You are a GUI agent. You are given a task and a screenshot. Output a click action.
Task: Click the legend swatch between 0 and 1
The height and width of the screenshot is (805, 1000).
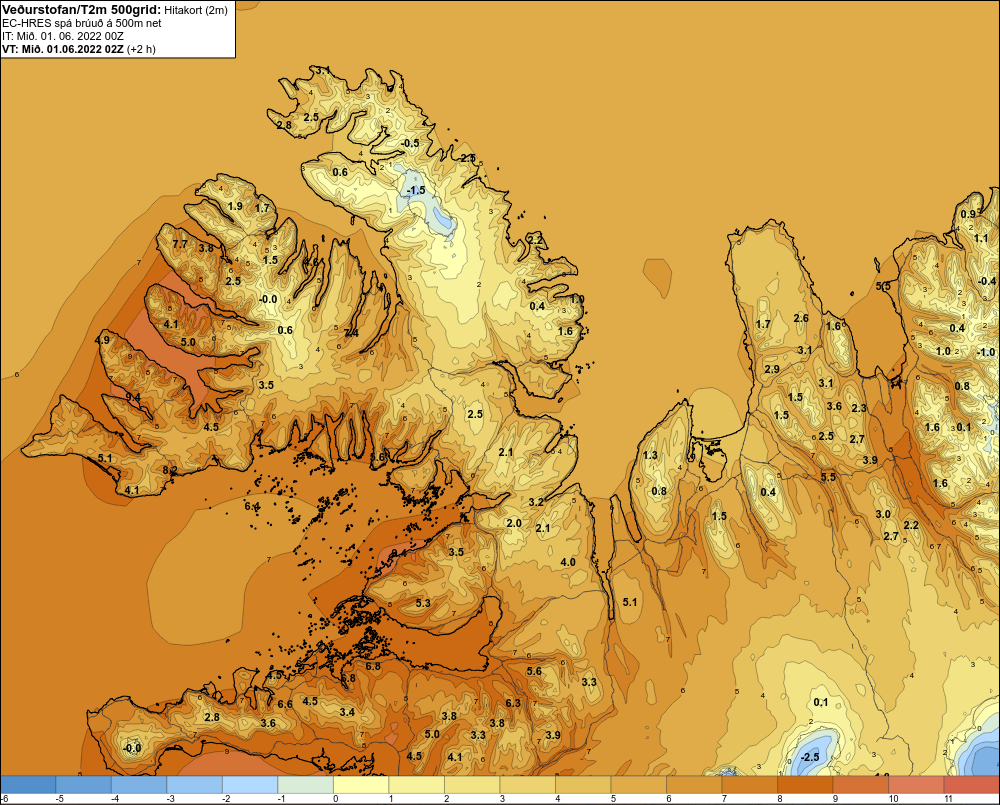click(361, 784)
